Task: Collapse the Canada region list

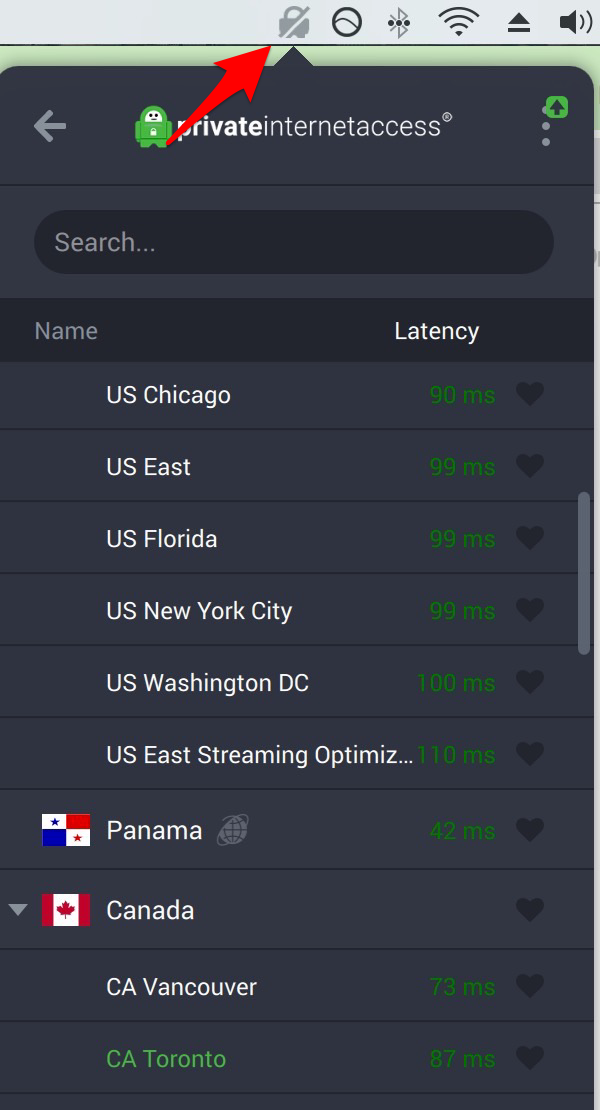Action: [18, 910]
